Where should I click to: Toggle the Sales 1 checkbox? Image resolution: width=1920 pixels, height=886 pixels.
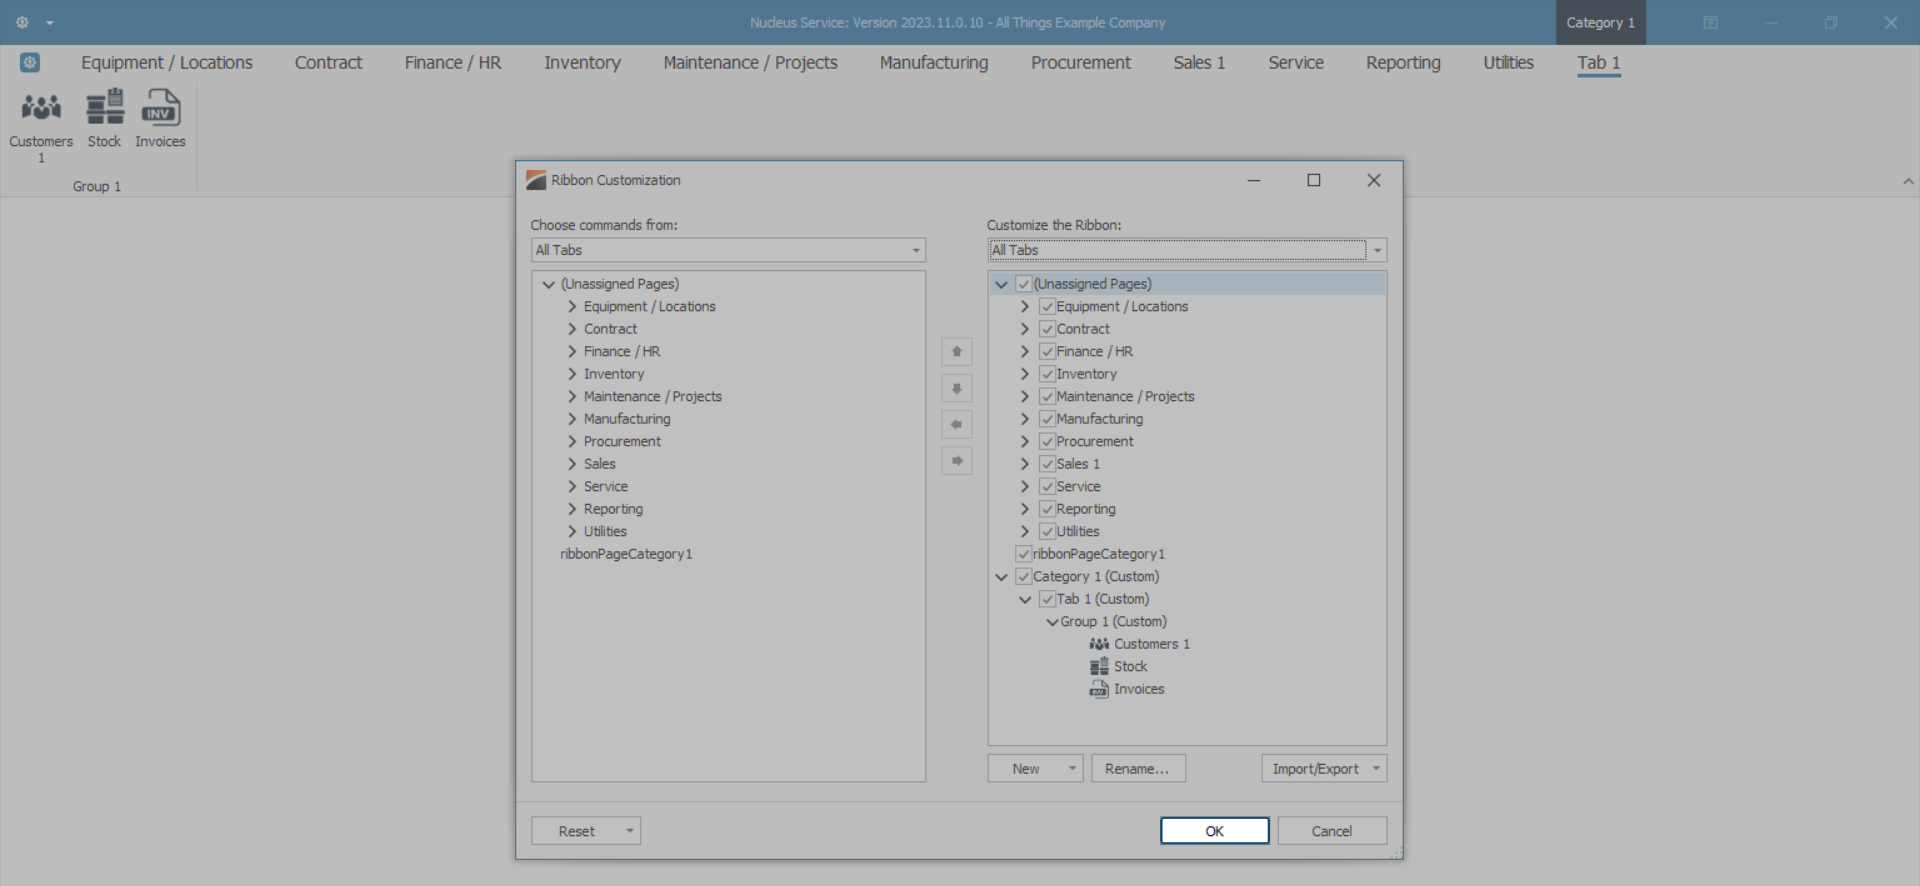[1047, 464]
